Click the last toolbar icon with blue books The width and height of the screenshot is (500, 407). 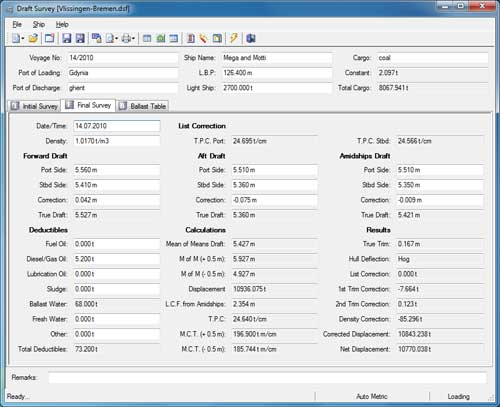(x=251, y=38)
